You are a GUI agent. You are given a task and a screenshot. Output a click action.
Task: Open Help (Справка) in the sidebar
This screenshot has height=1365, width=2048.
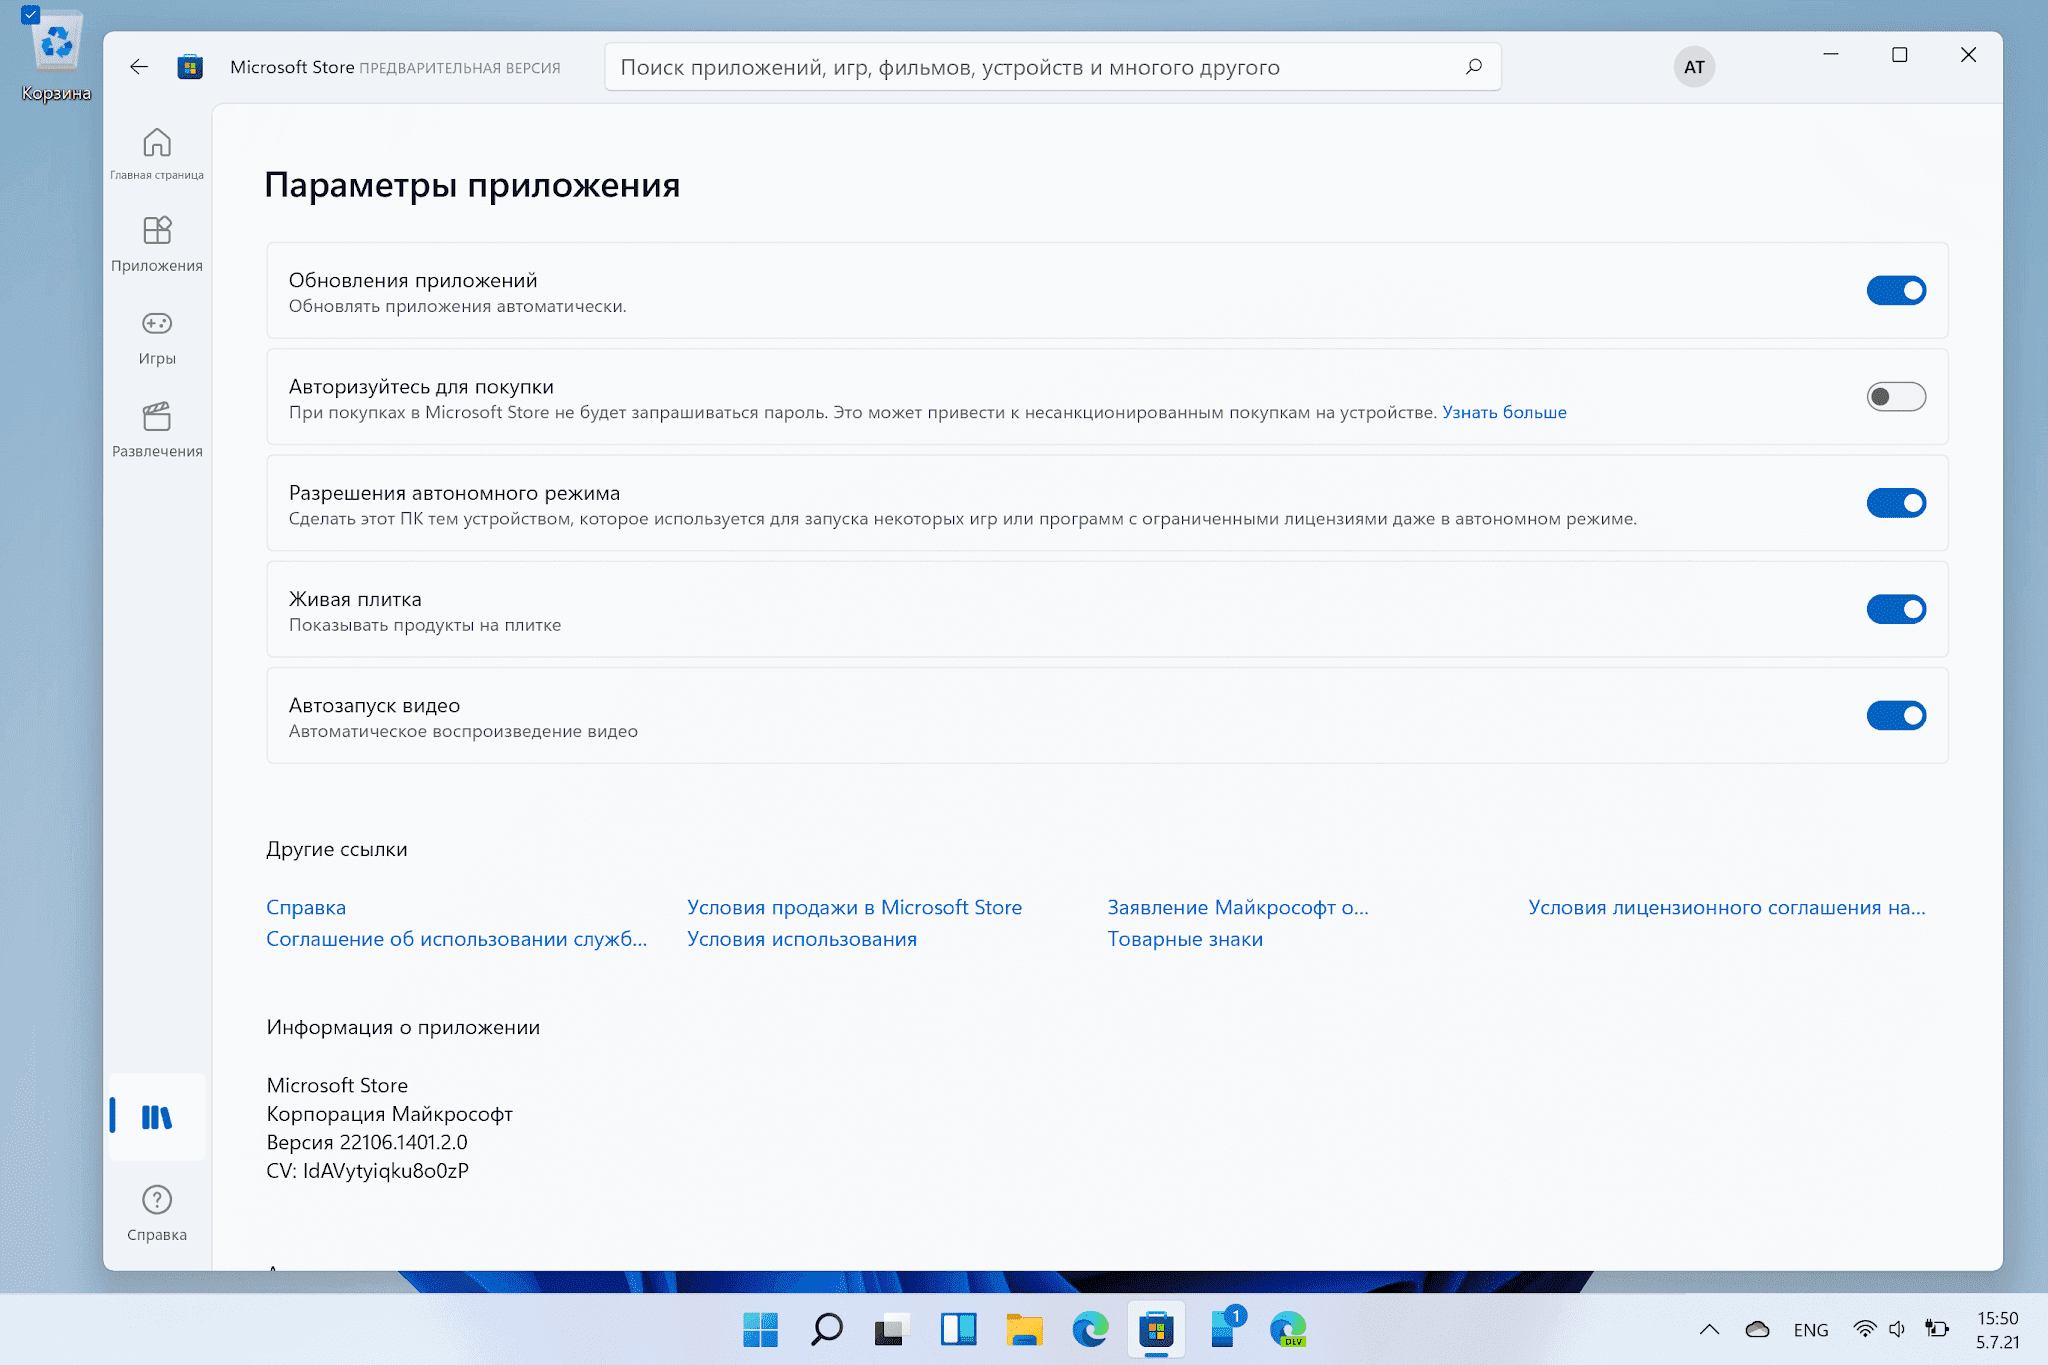point(157,1211)
